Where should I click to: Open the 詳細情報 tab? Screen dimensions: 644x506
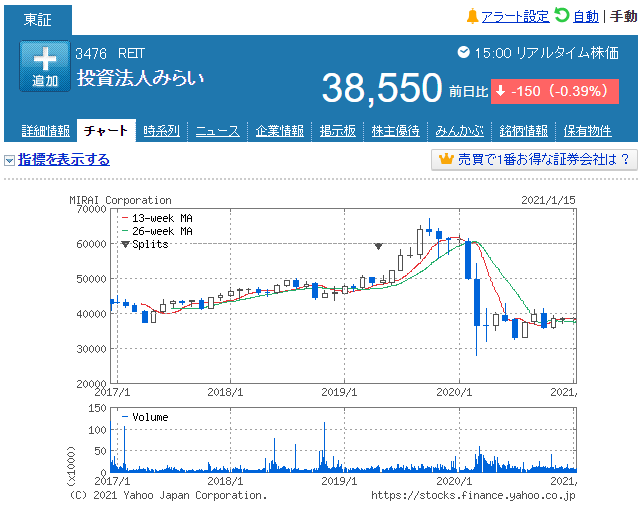tap(46, 131)
